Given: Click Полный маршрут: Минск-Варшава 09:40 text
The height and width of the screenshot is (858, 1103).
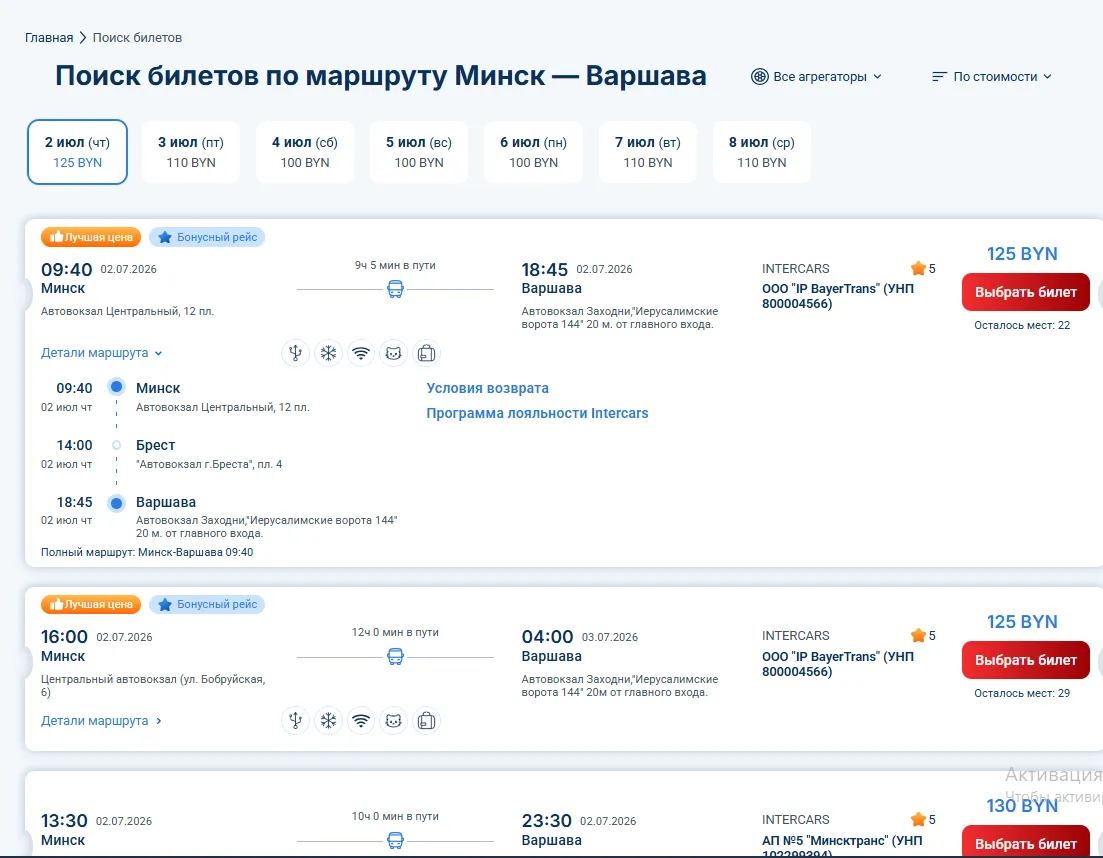Looking at the screenshot, I should (x=147, y=552).
